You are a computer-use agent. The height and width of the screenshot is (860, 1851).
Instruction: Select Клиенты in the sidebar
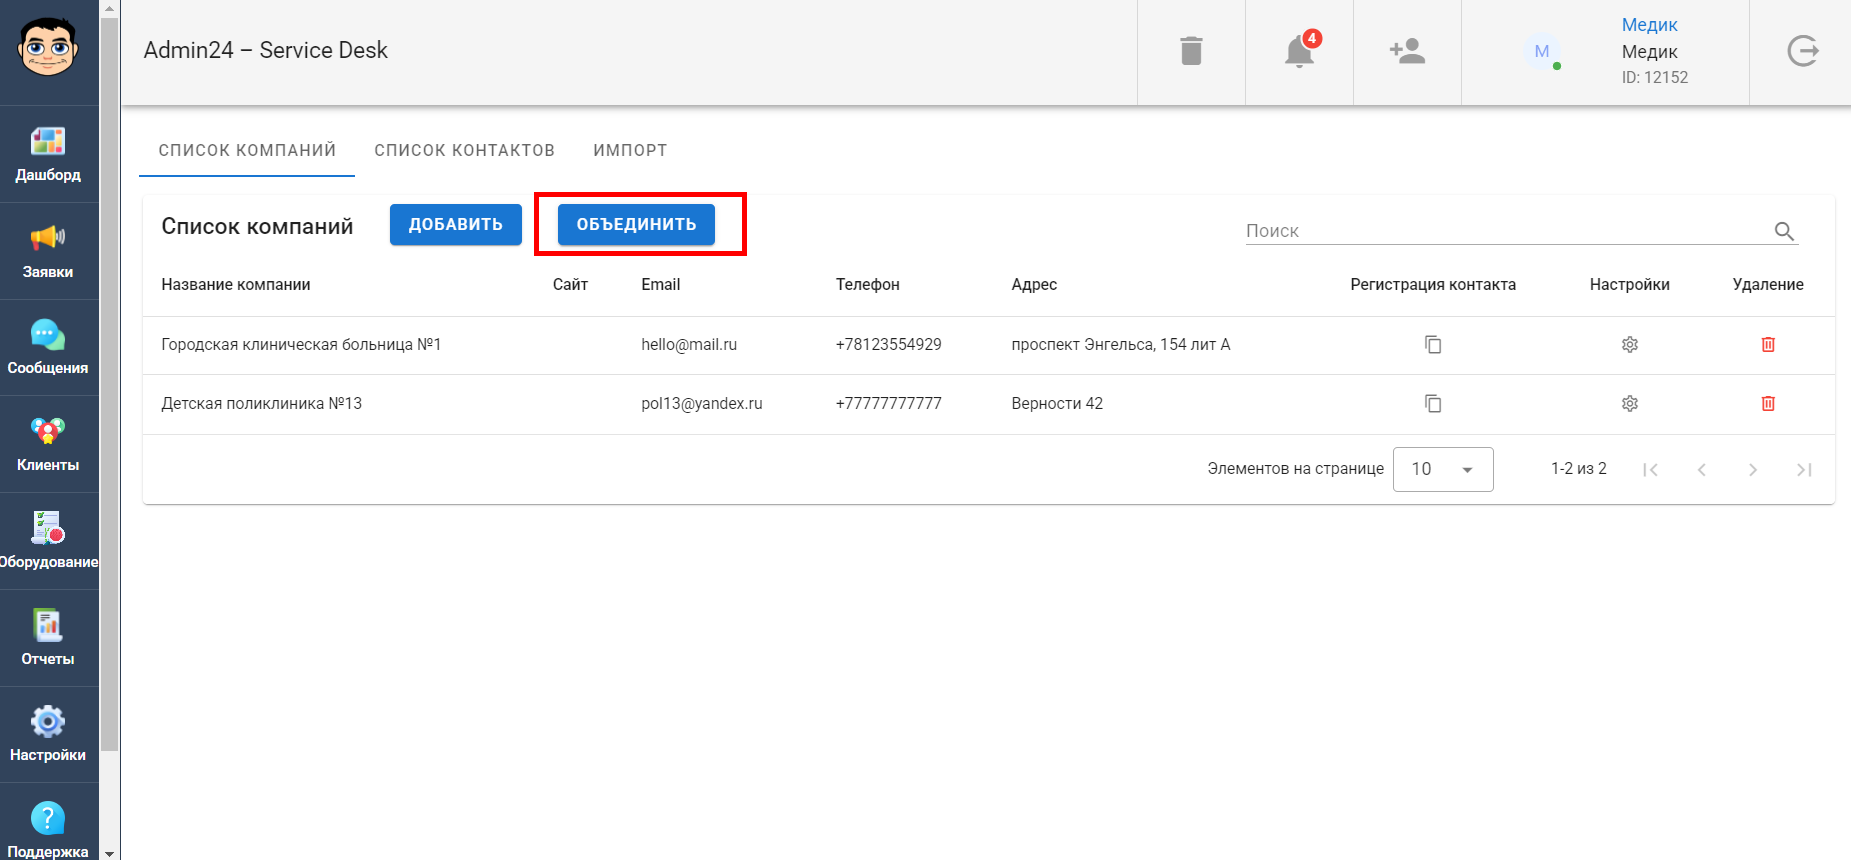coord(48,445)
